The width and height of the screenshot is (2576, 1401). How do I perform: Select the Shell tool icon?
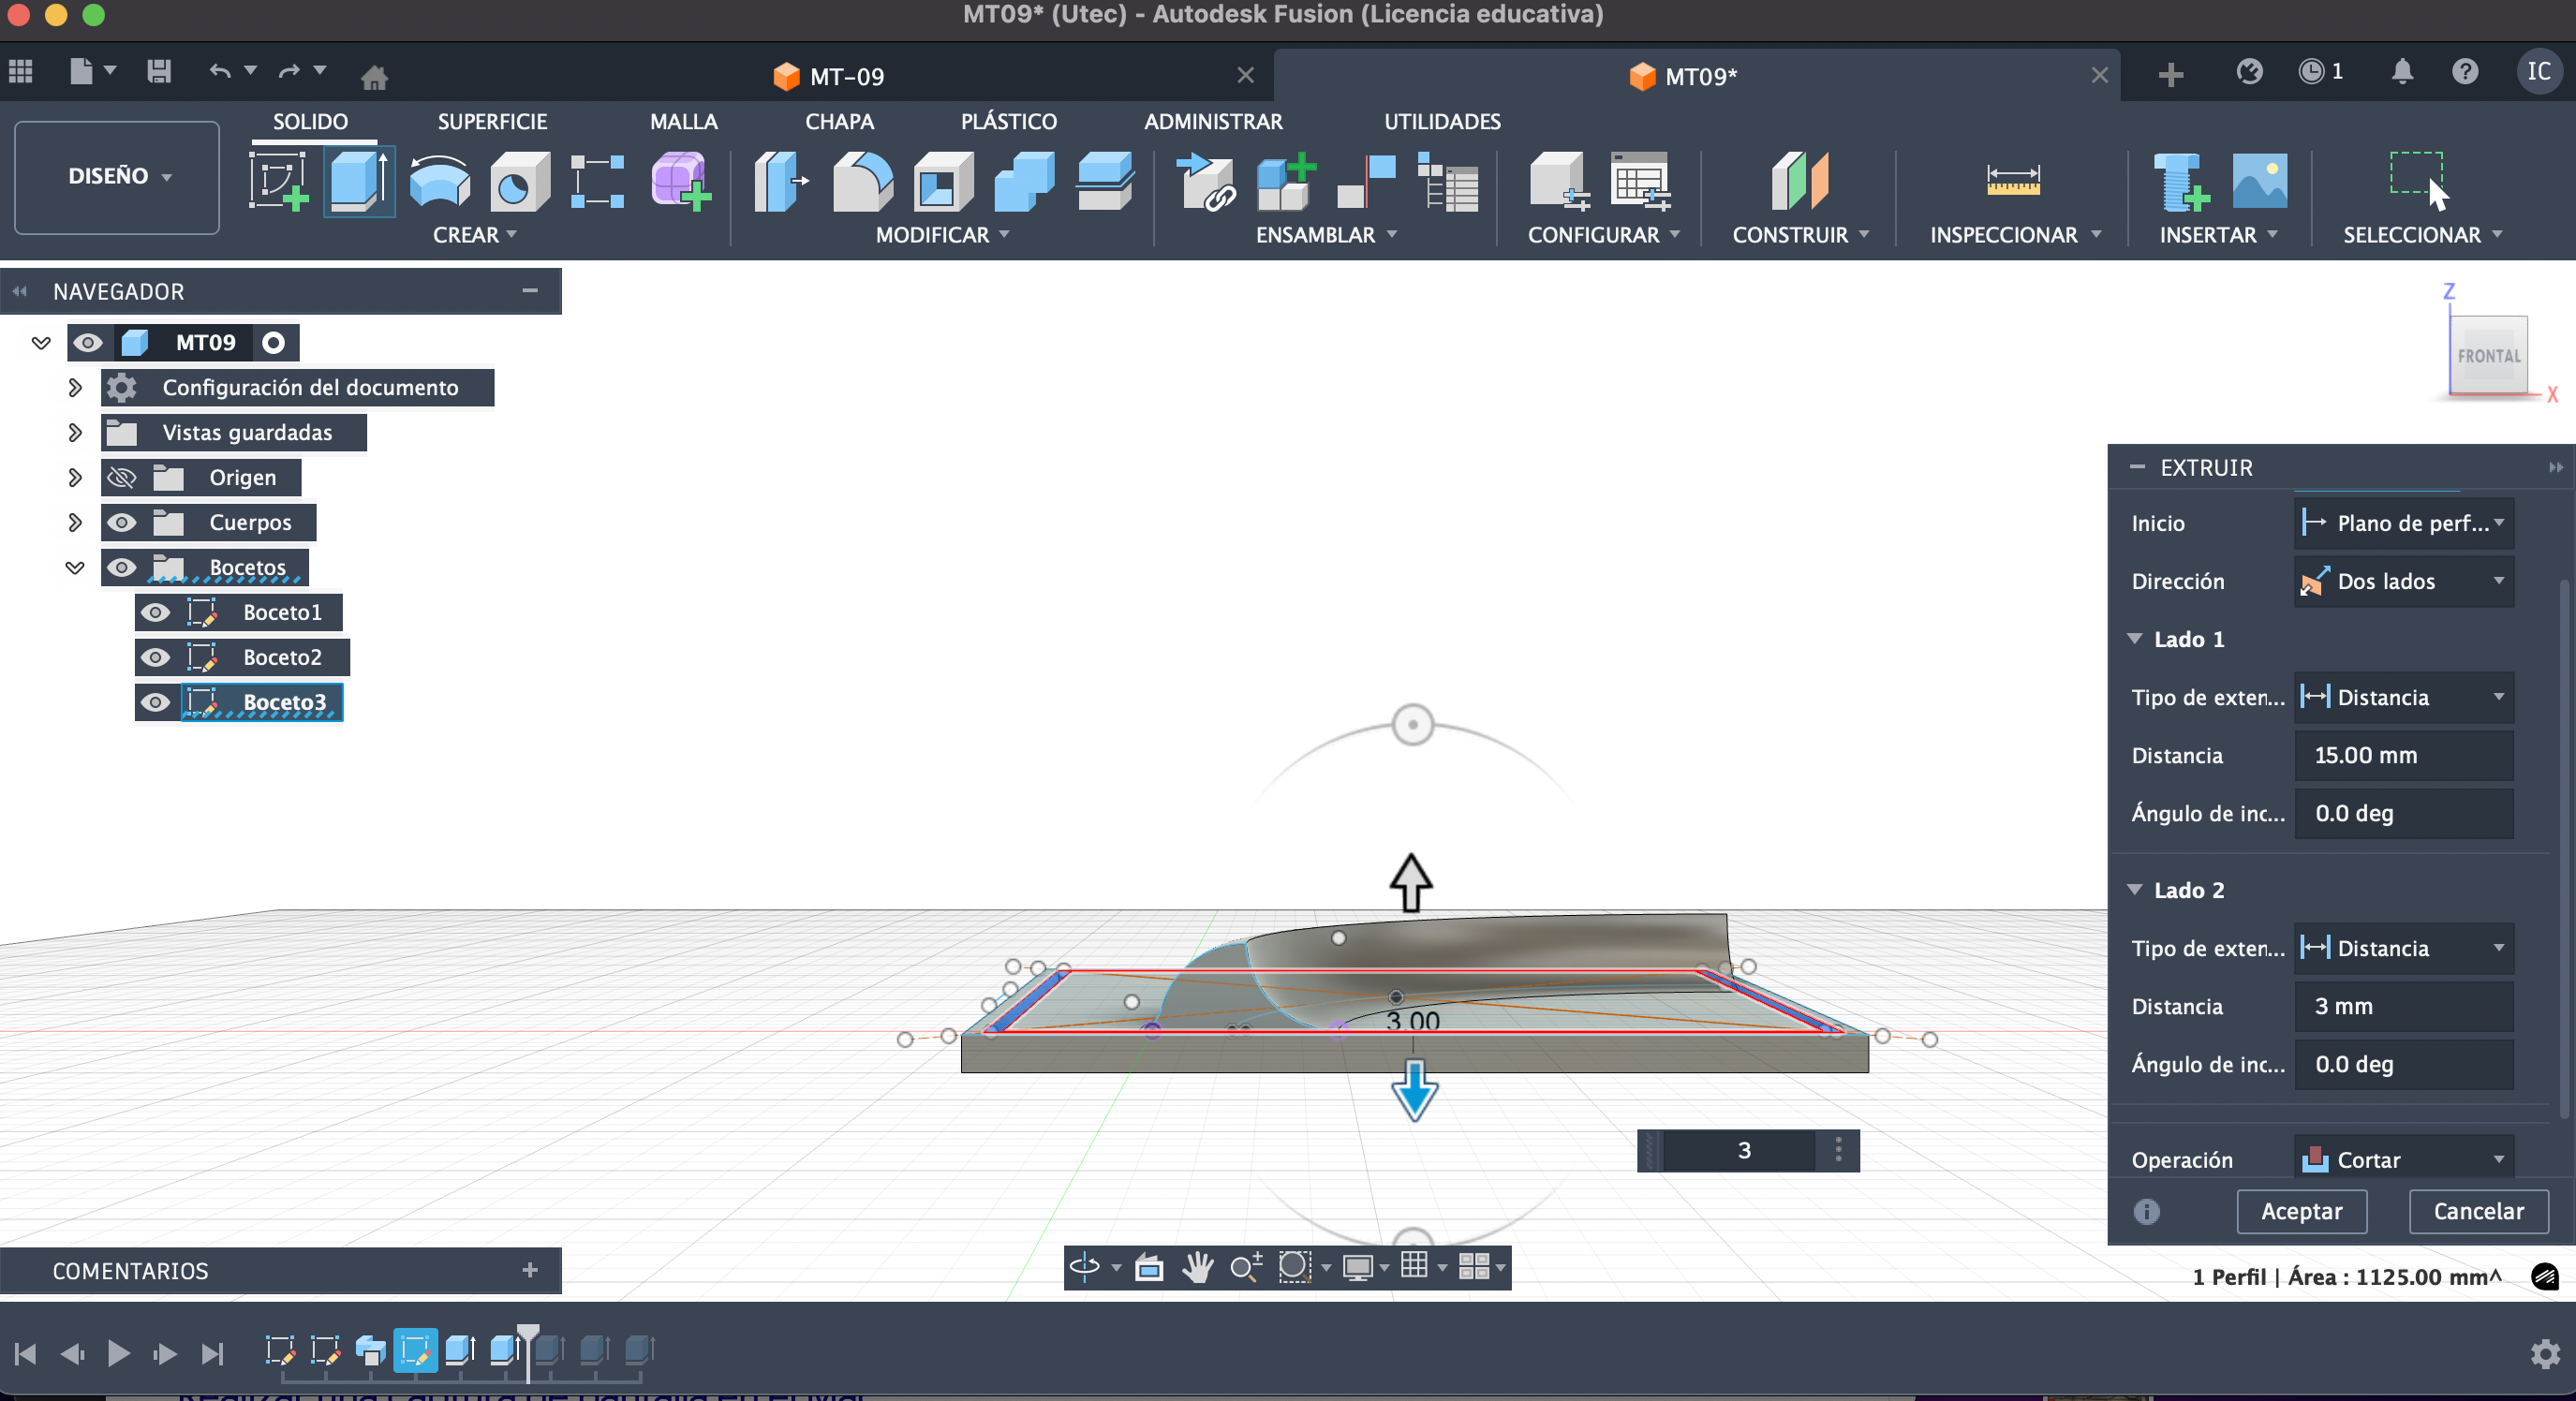942,181
